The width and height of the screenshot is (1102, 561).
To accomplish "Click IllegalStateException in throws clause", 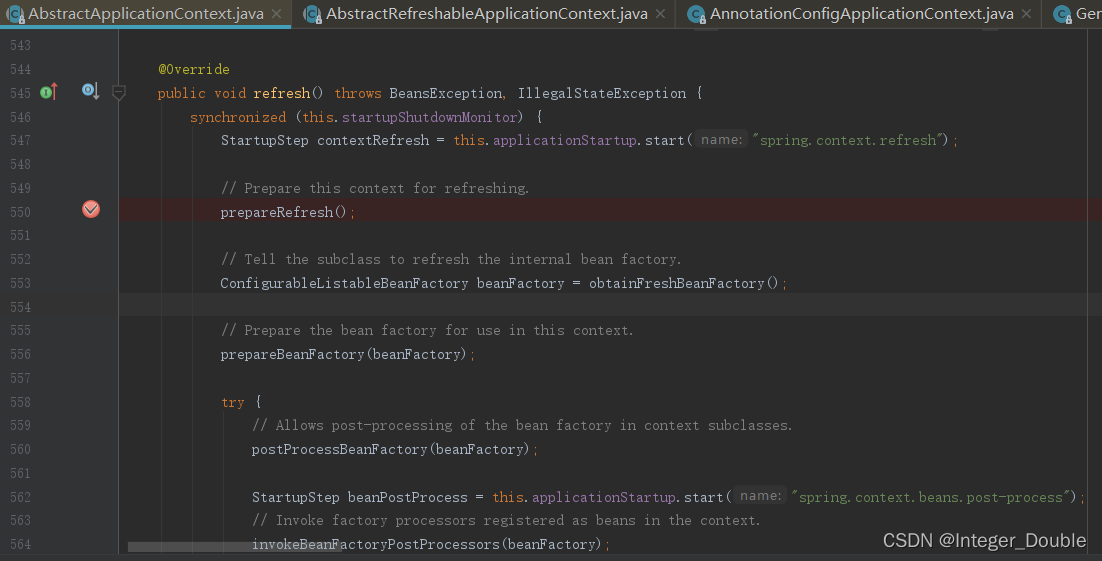I will [602, 93].
